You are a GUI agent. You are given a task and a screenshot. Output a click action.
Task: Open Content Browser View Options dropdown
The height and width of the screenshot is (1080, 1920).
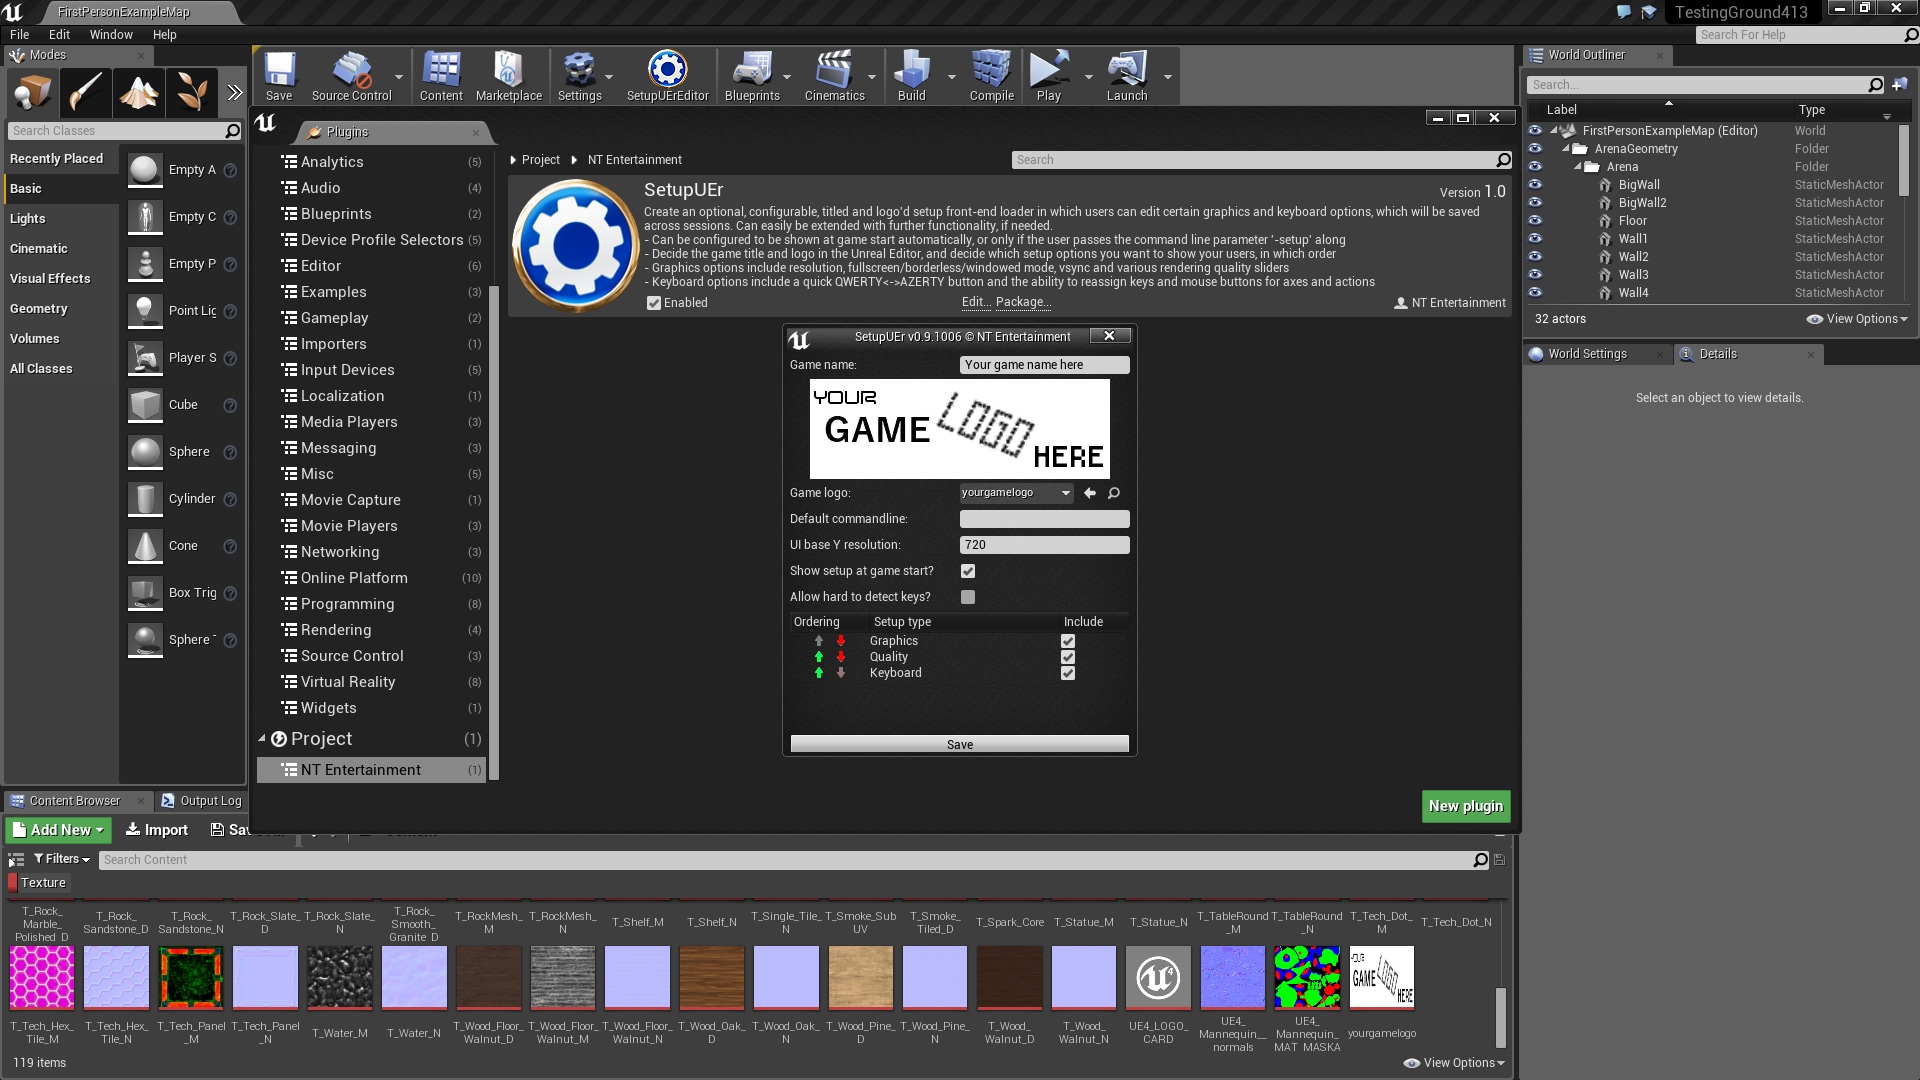coord(1454,1063)
